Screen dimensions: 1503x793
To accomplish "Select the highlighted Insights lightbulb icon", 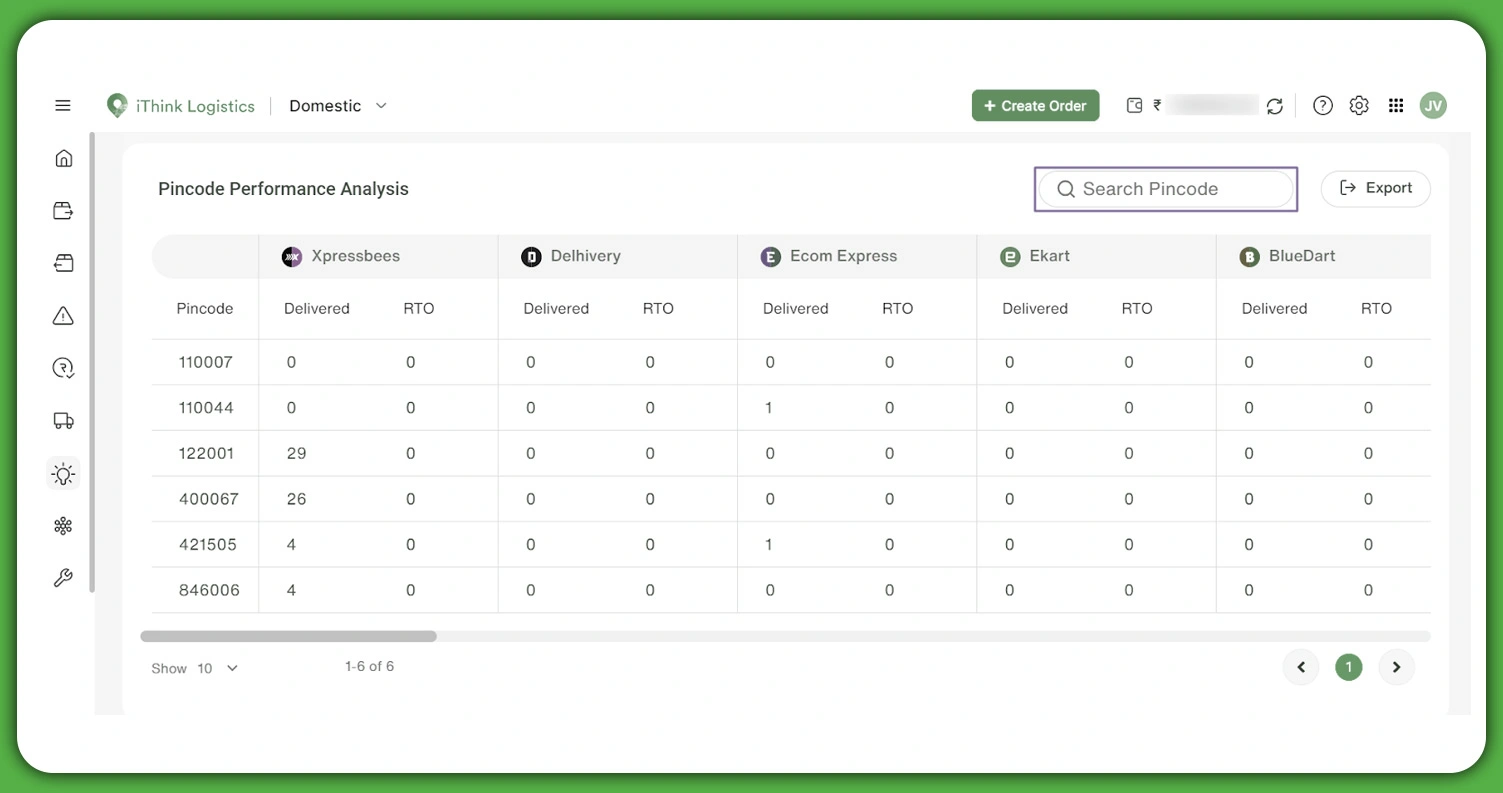I will tap(63, 473).
